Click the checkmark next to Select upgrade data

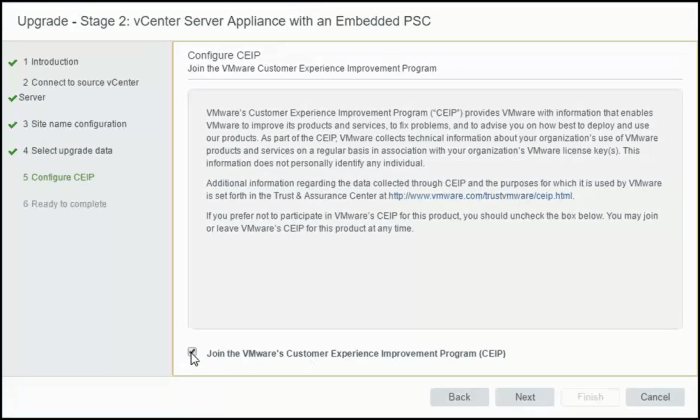12,152
